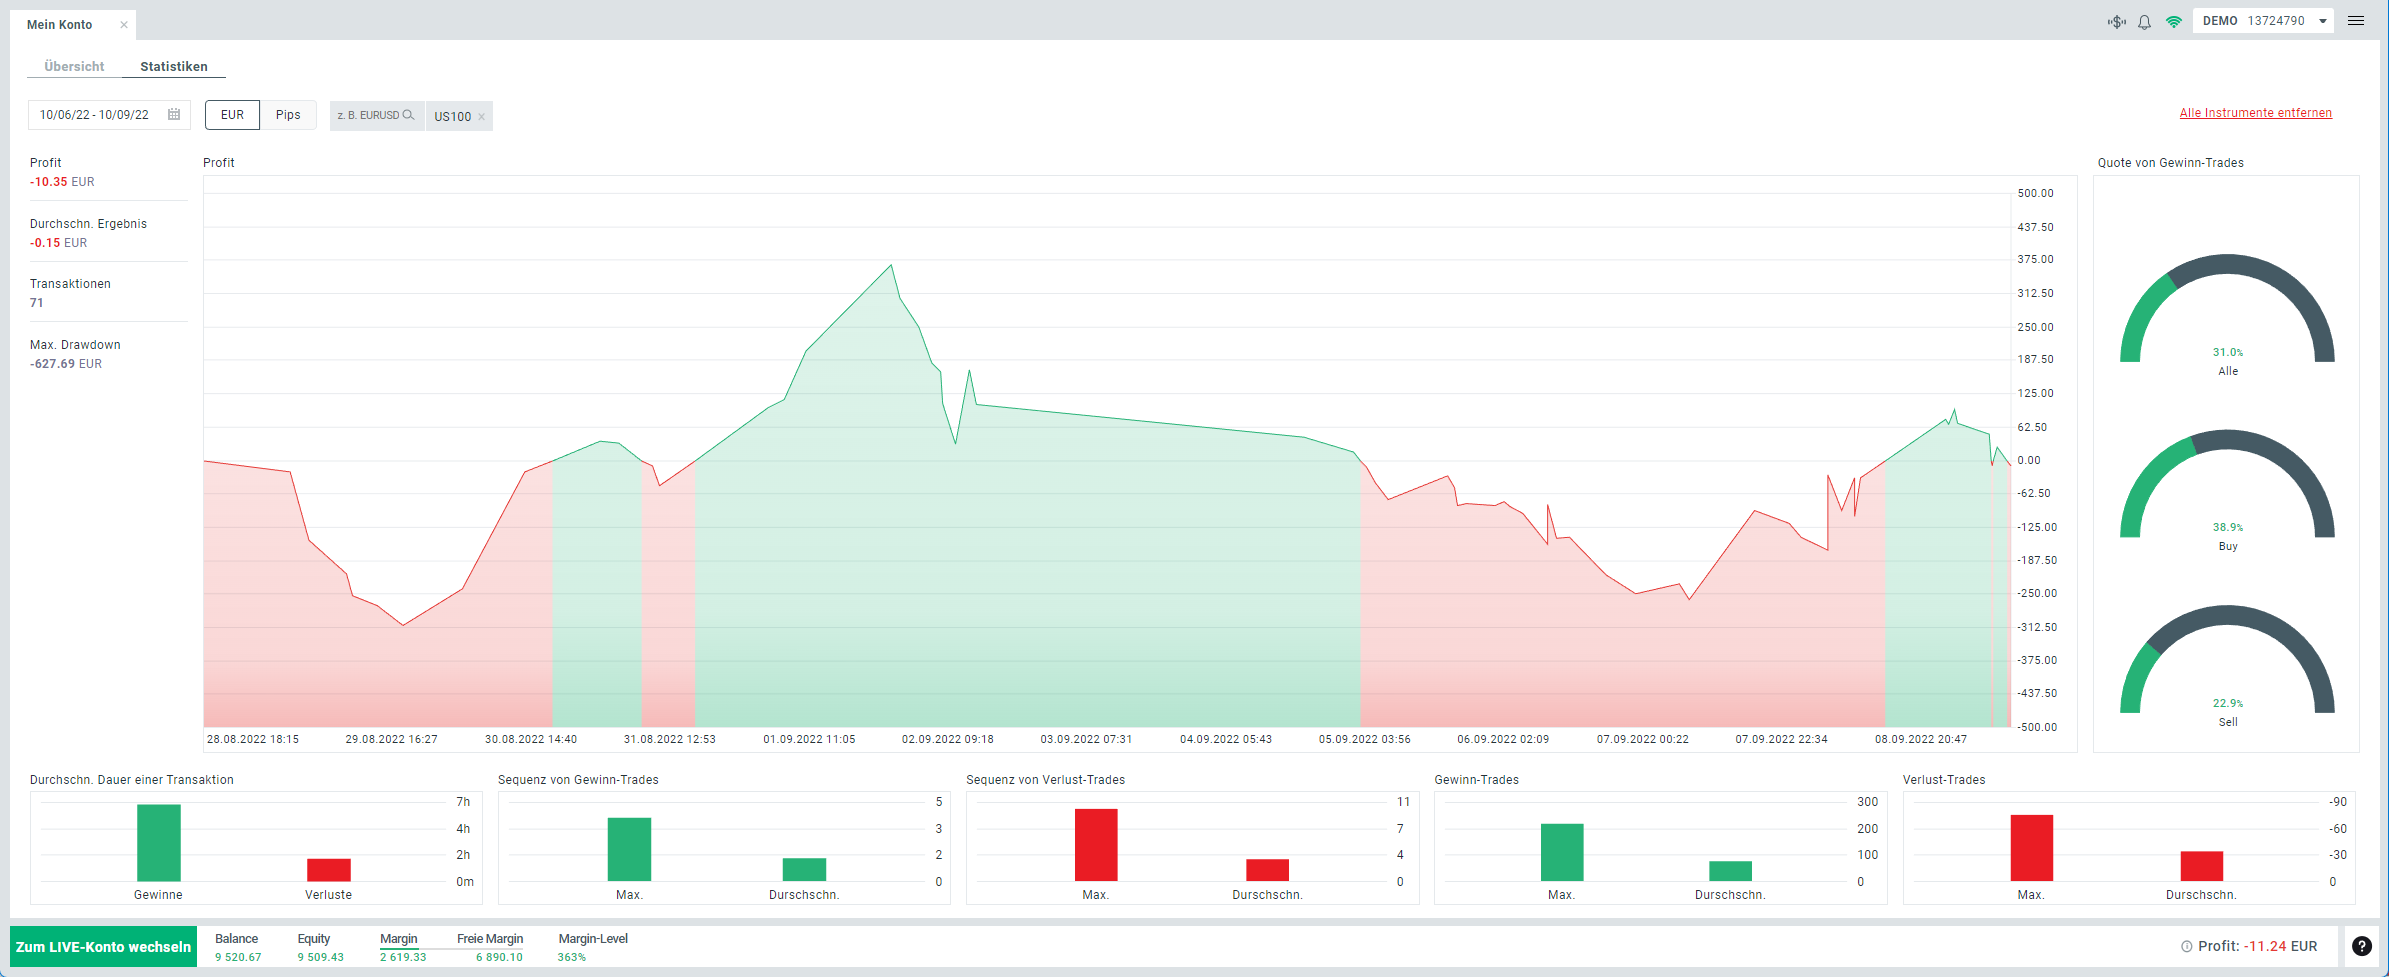Click the Freie Margin value 6 890.10
Image resolution: width=2389 pixels, height=977 pixels.
click(x=499, y=957)
